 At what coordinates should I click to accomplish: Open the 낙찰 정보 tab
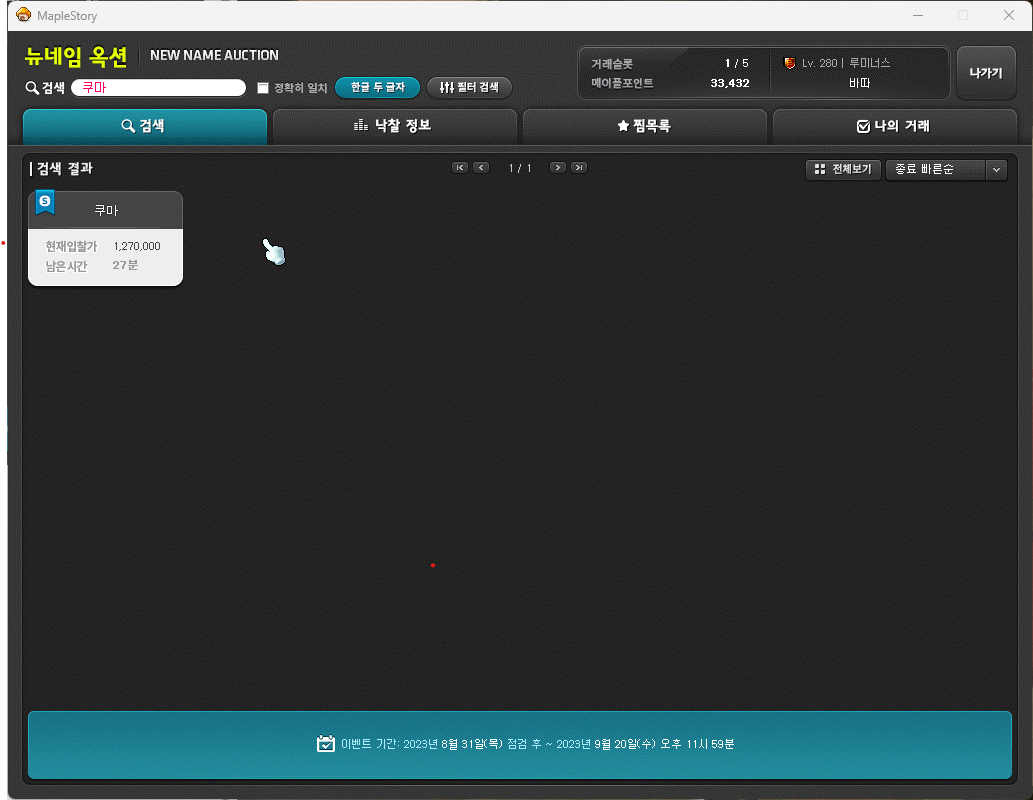click(x=394, y=126)
